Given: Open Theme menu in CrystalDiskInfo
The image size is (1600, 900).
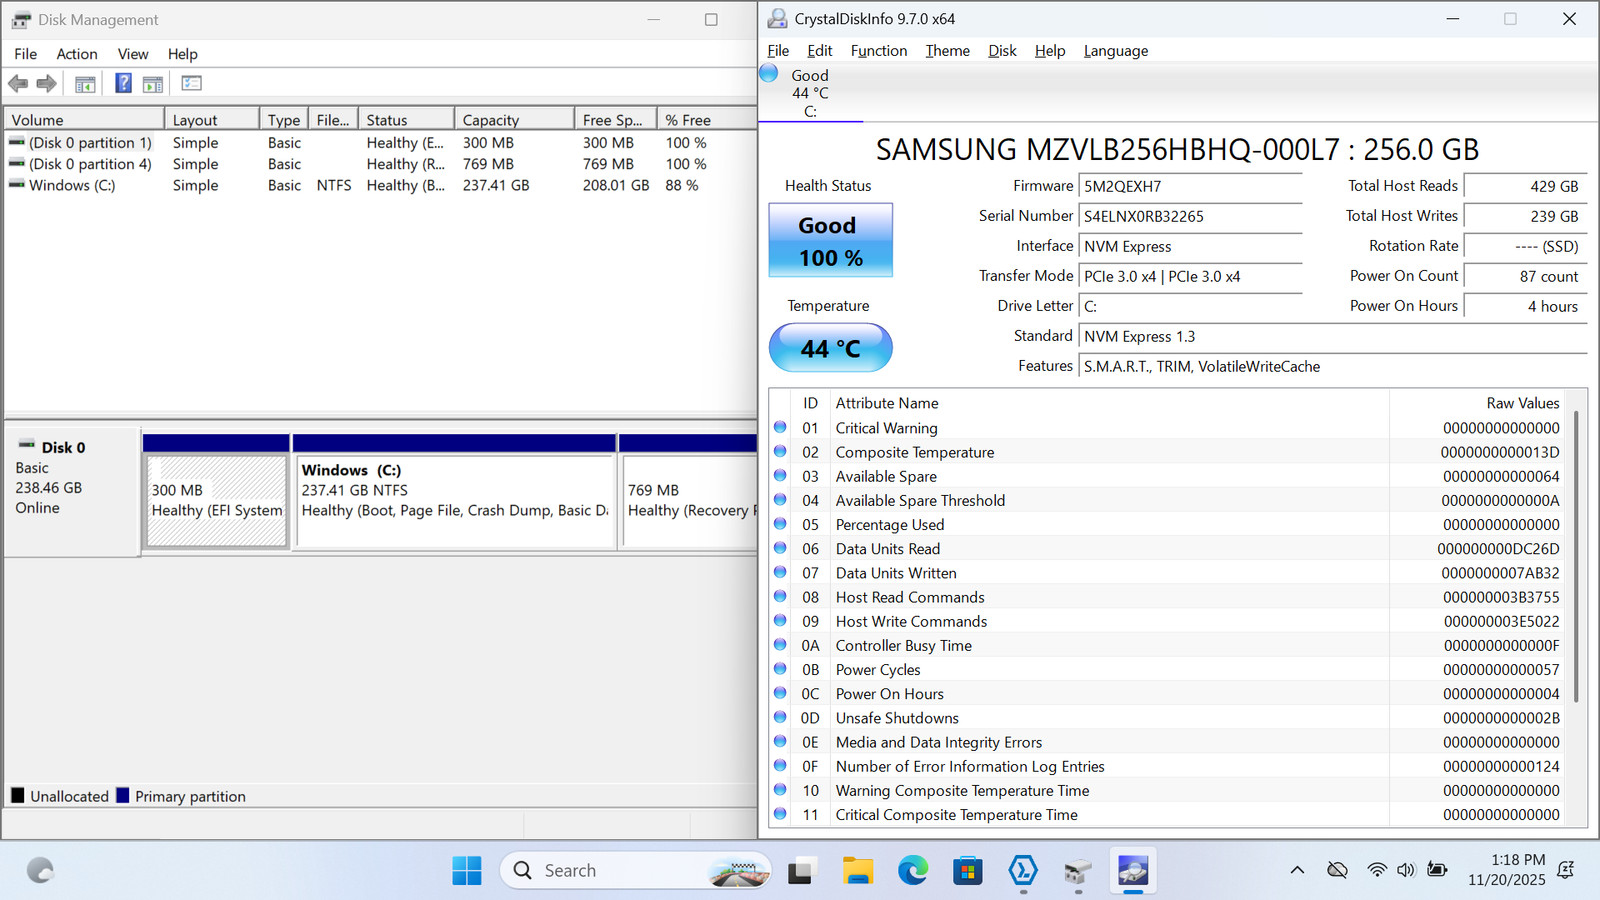Looking at the screenshot, I should 947,51.
